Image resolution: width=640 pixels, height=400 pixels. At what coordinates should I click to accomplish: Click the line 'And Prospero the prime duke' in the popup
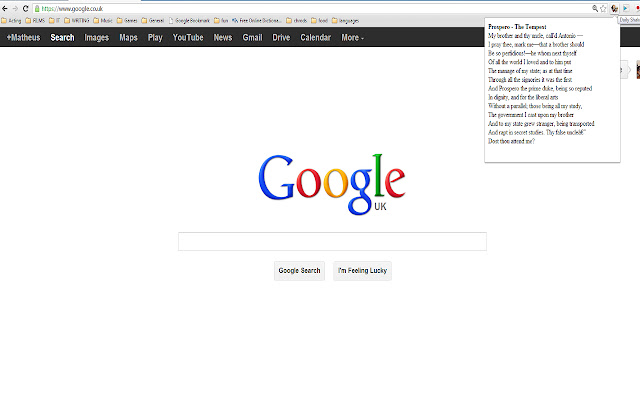click(520, 89)
